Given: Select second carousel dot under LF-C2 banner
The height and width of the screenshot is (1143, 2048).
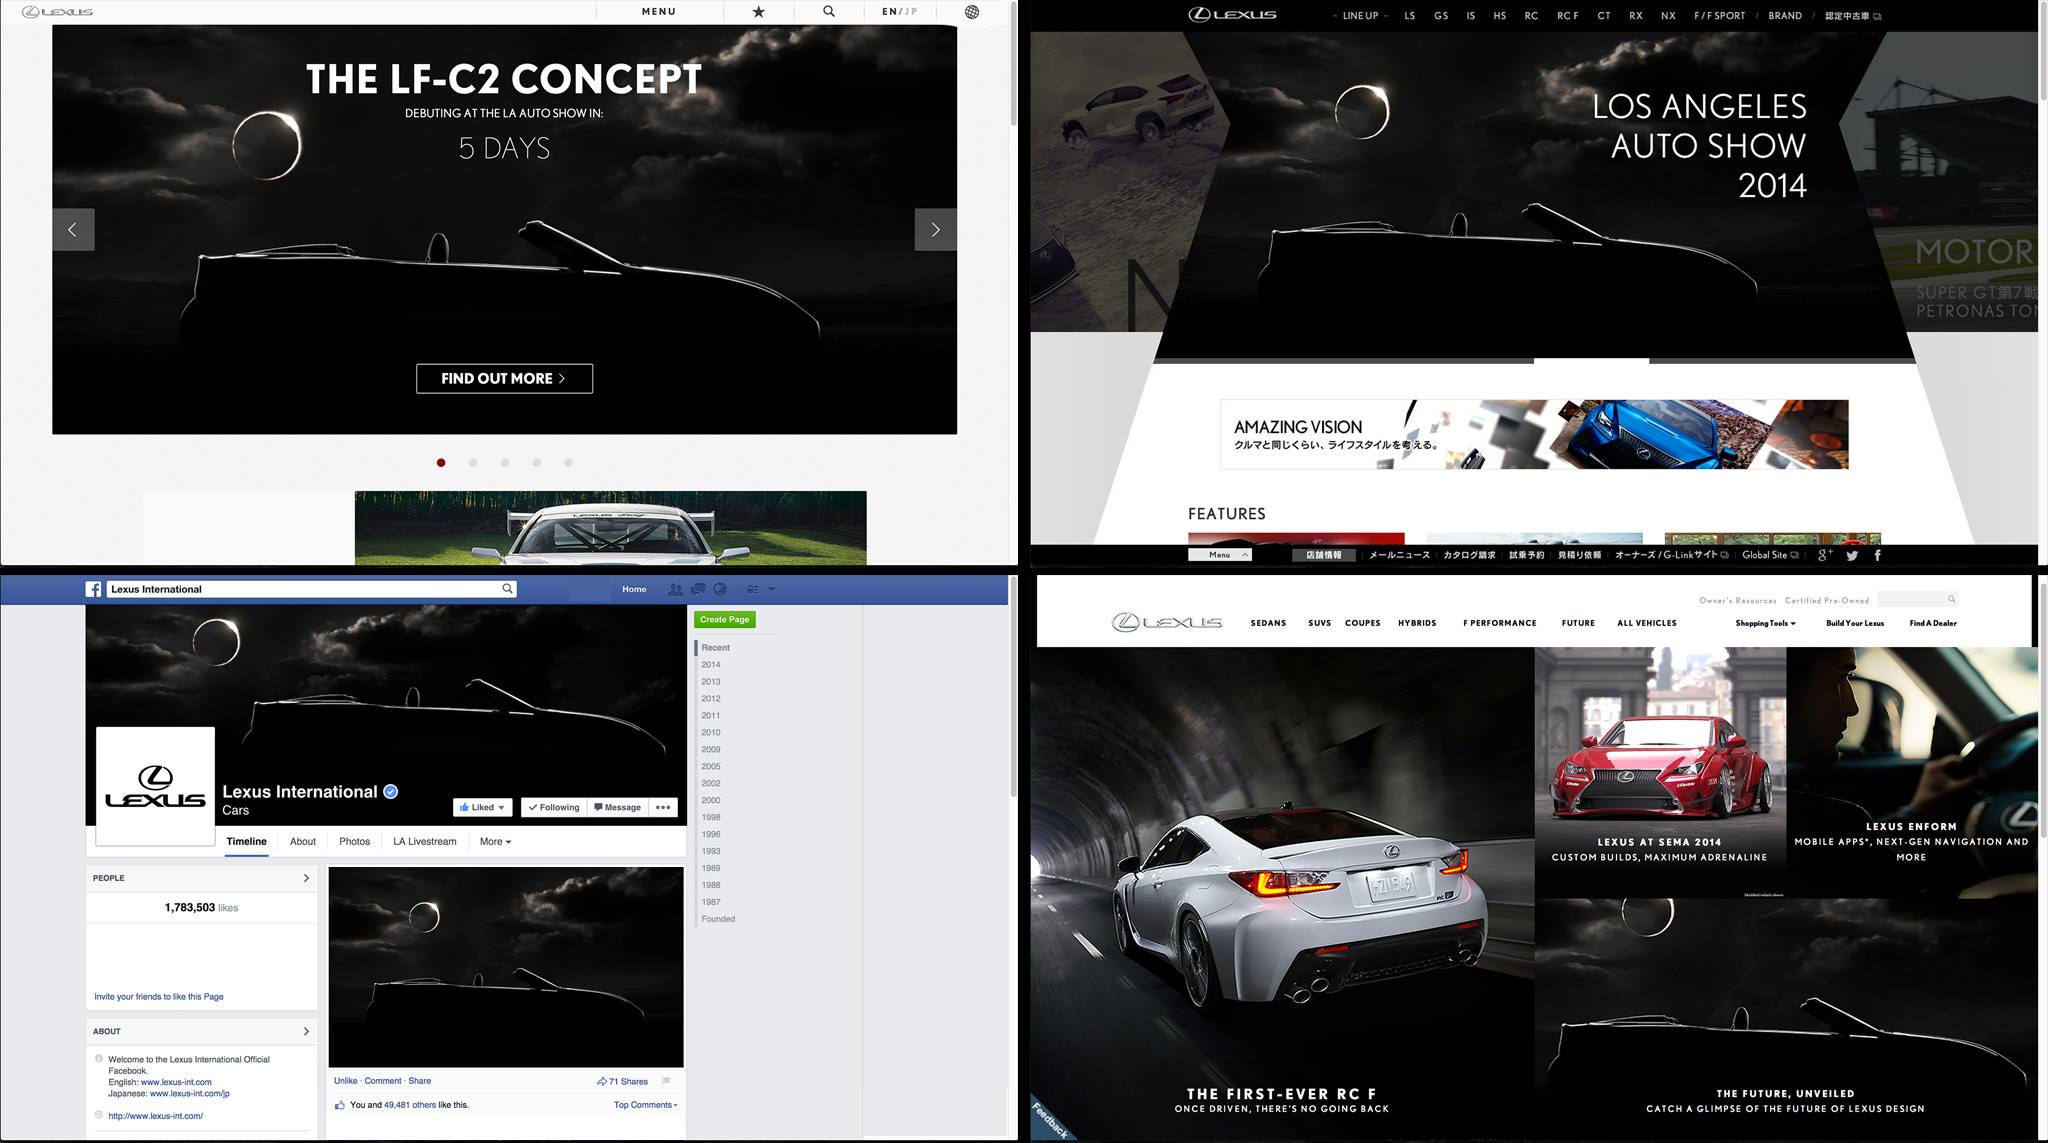Looking at the screenshot, I should point(473,463).
